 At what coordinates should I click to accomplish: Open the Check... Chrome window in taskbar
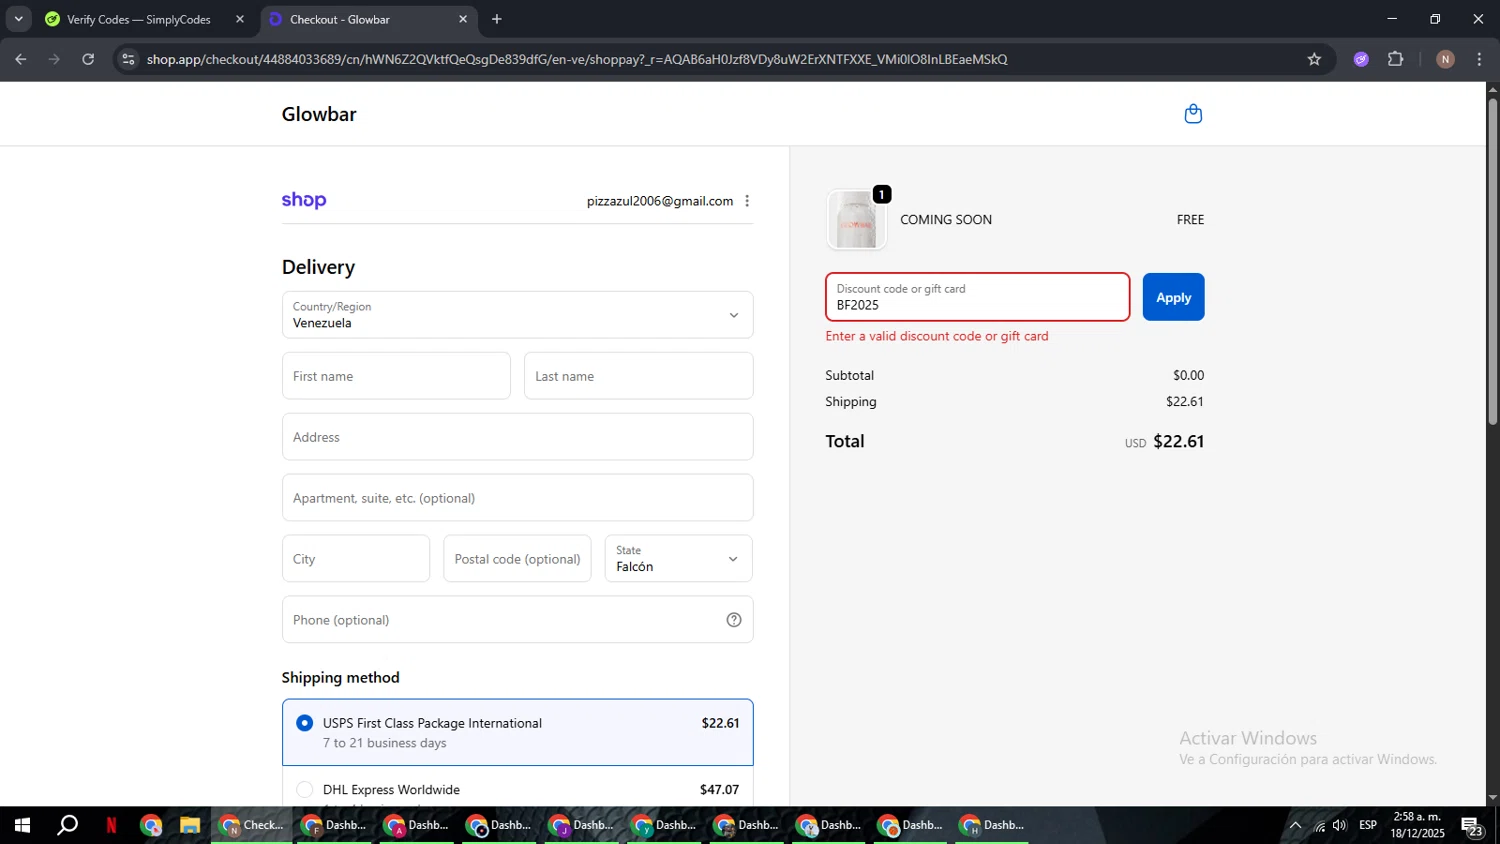252,825
